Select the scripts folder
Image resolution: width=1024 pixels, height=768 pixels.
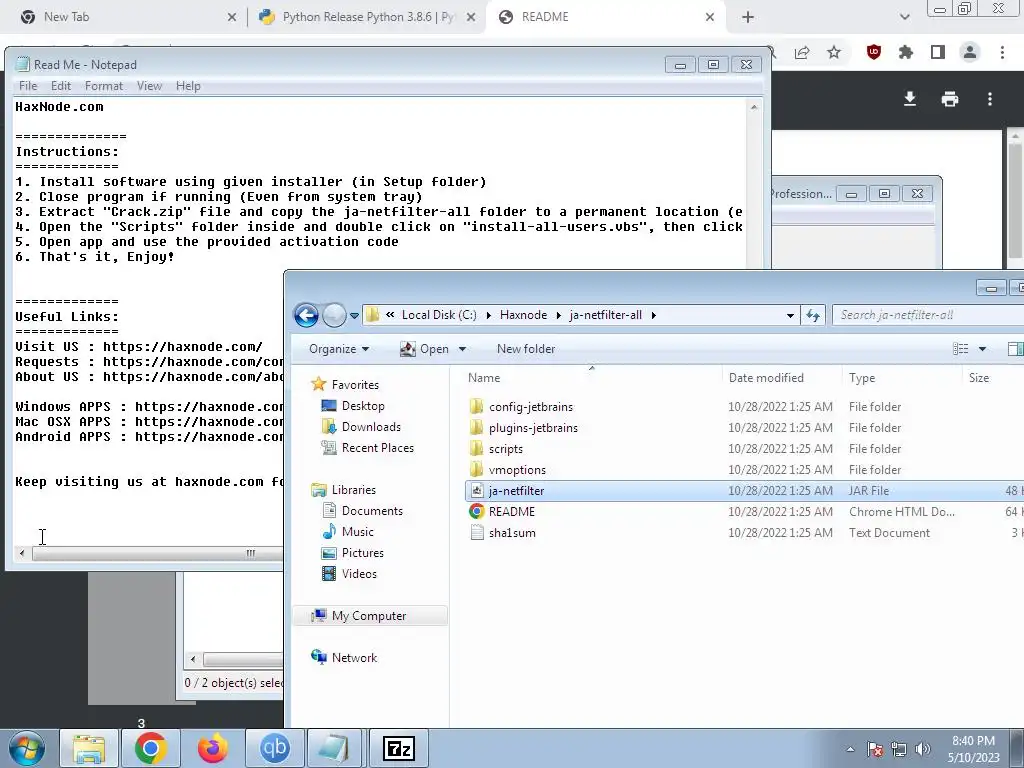pos(505,449)
